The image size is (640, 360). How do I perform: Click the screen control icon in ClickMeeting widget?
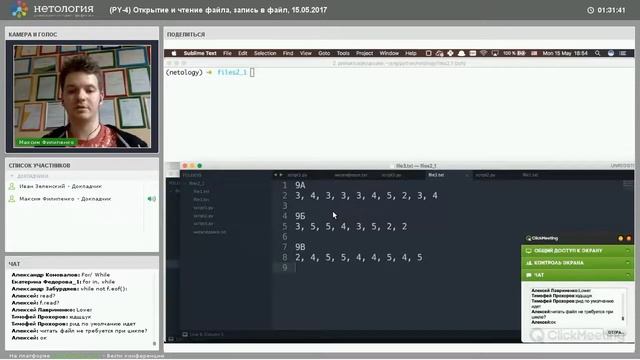coord(529,263)
